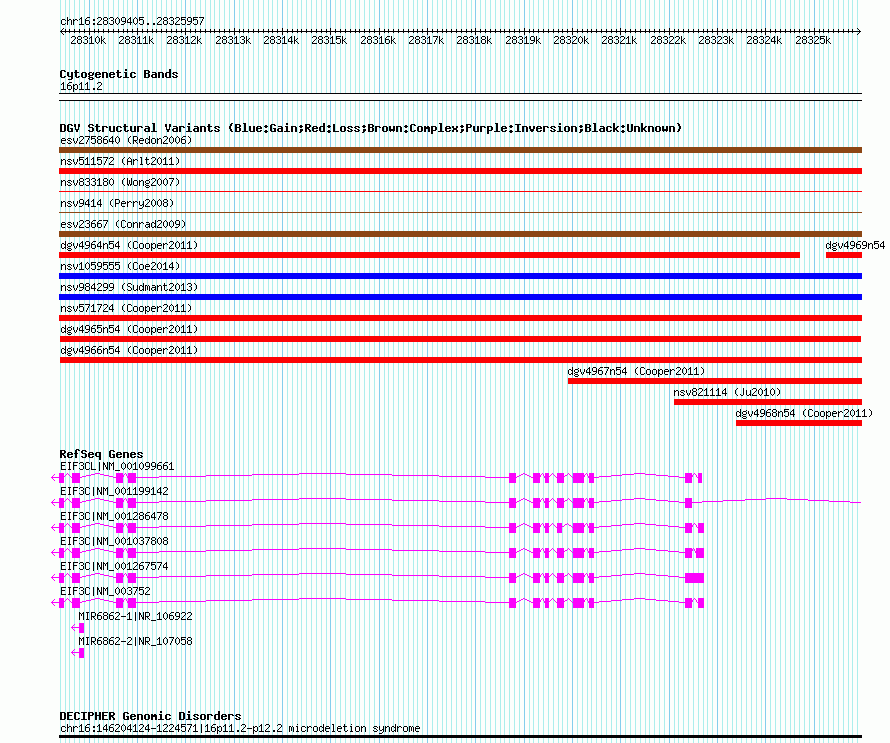Select the Cytogenetic Bands track title

click(x=119, y=74)
